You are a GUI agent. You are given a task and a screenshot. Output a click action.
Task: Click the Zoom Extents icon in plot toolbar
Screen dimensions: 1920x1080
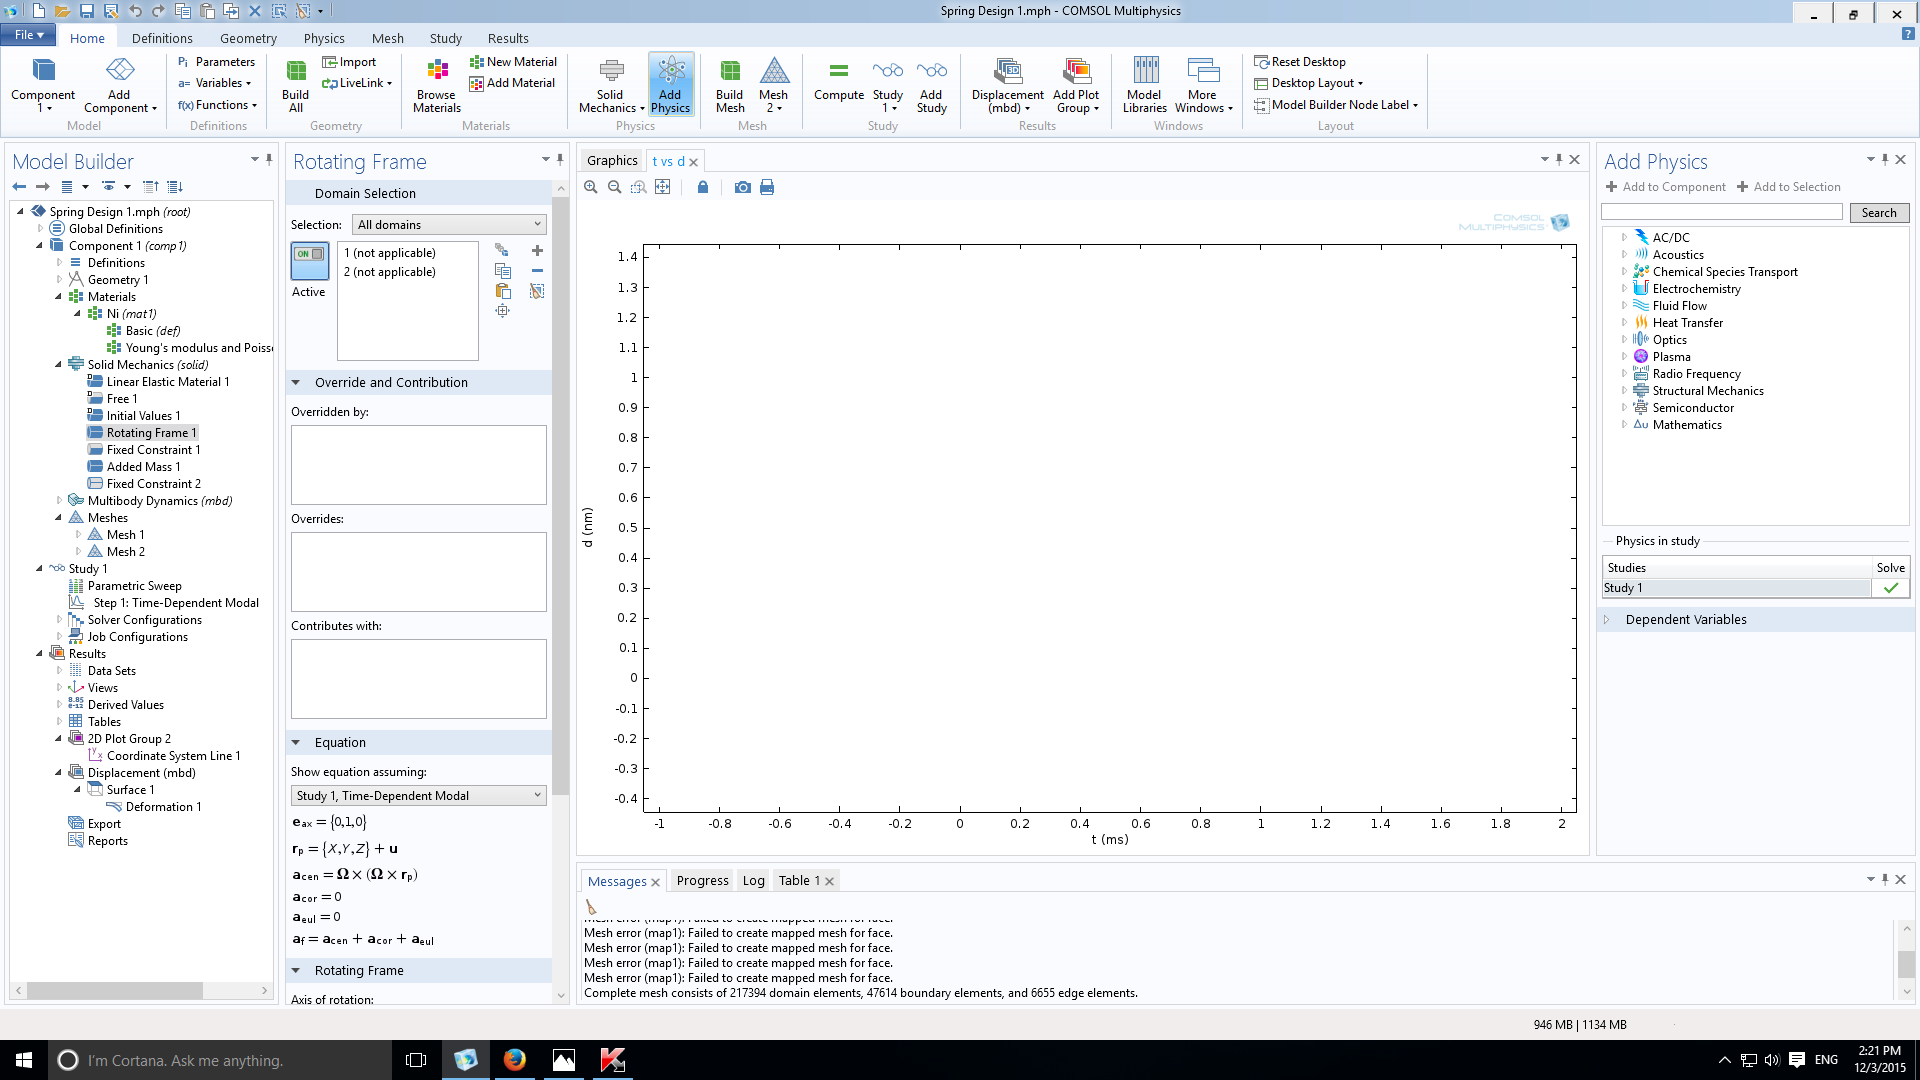[662, 187]
